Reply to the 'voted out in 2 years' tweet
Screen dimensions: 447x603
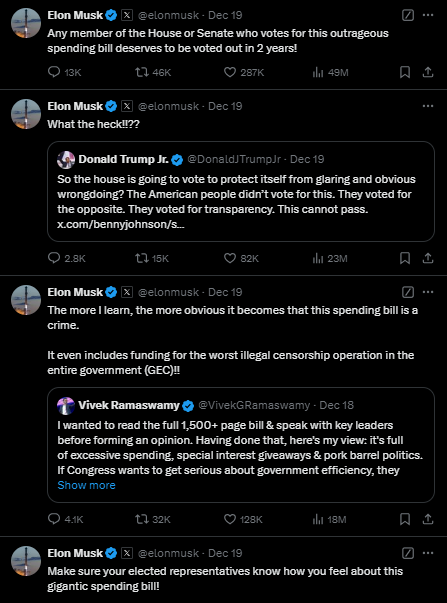click(x=54, y=72)
